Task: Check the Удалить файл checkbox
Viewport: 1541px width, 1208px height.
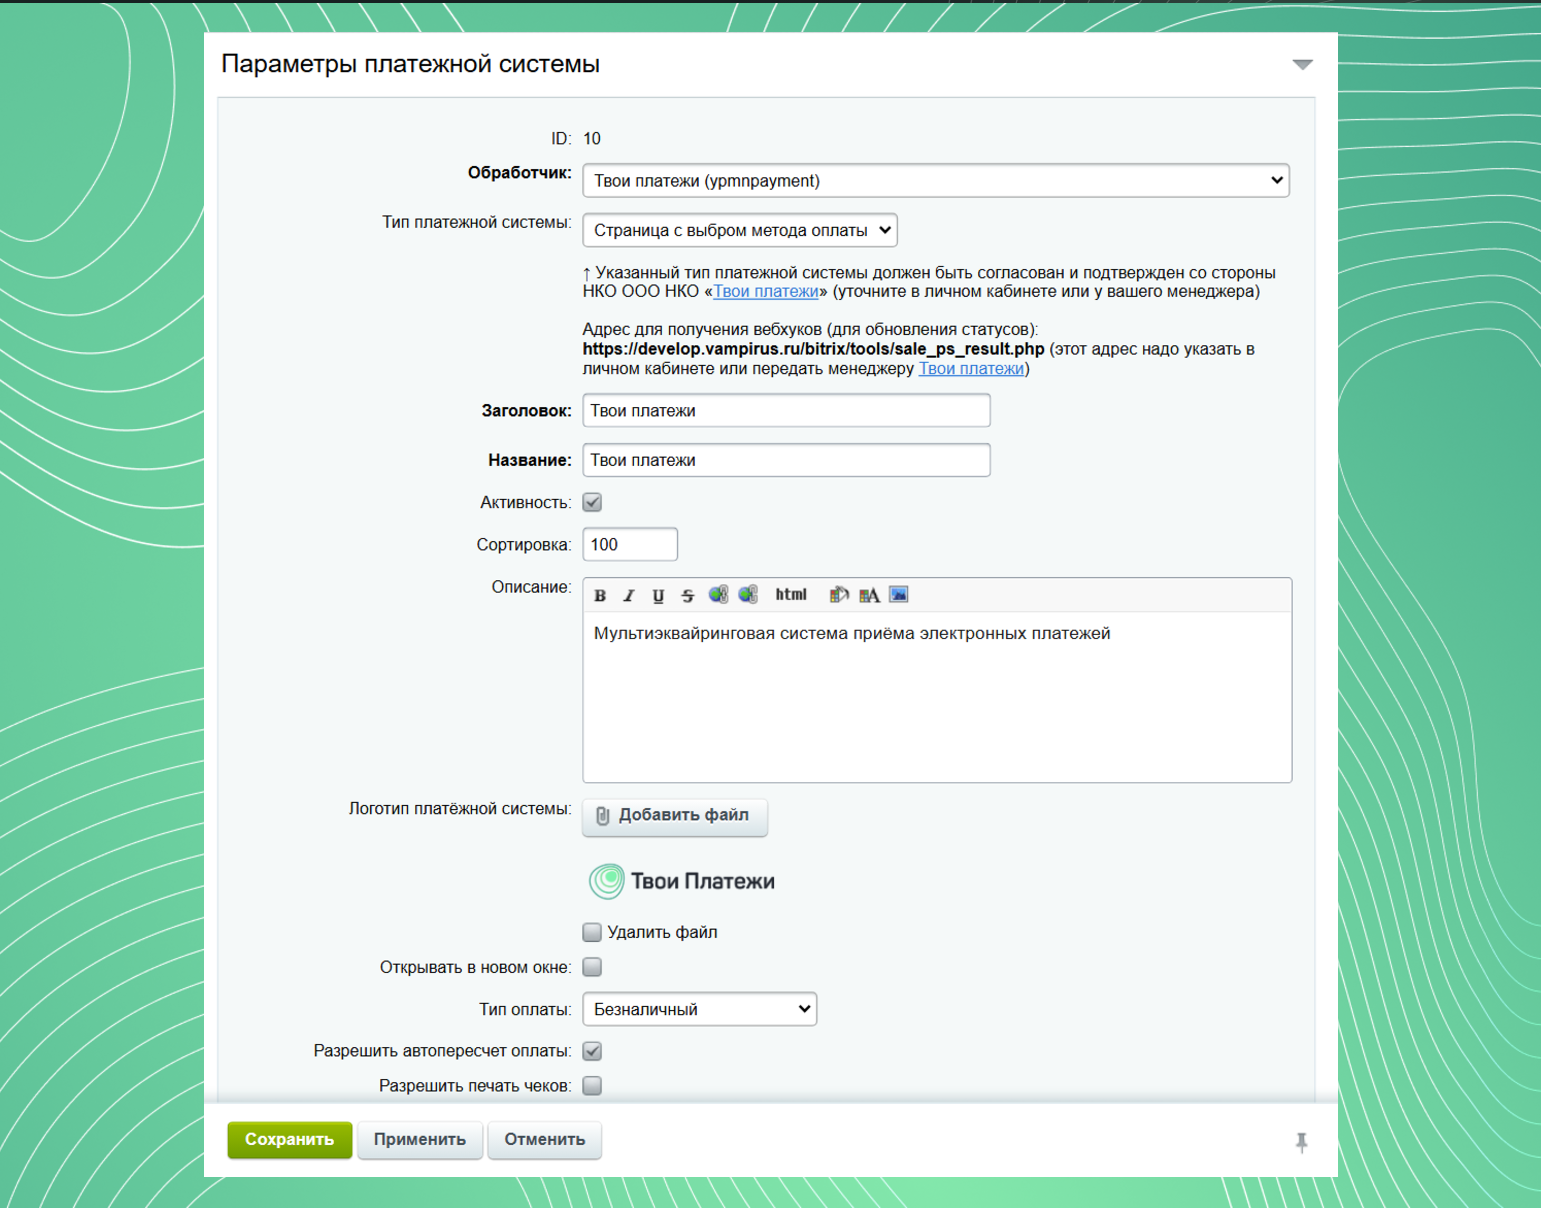Action: [592, 932]
